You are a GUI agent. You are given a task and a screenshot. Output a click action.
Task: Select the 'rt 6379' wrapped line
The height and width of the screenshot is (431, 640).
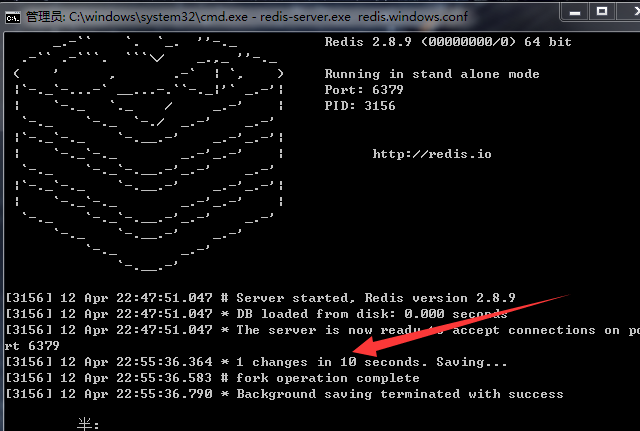(32, 346)
